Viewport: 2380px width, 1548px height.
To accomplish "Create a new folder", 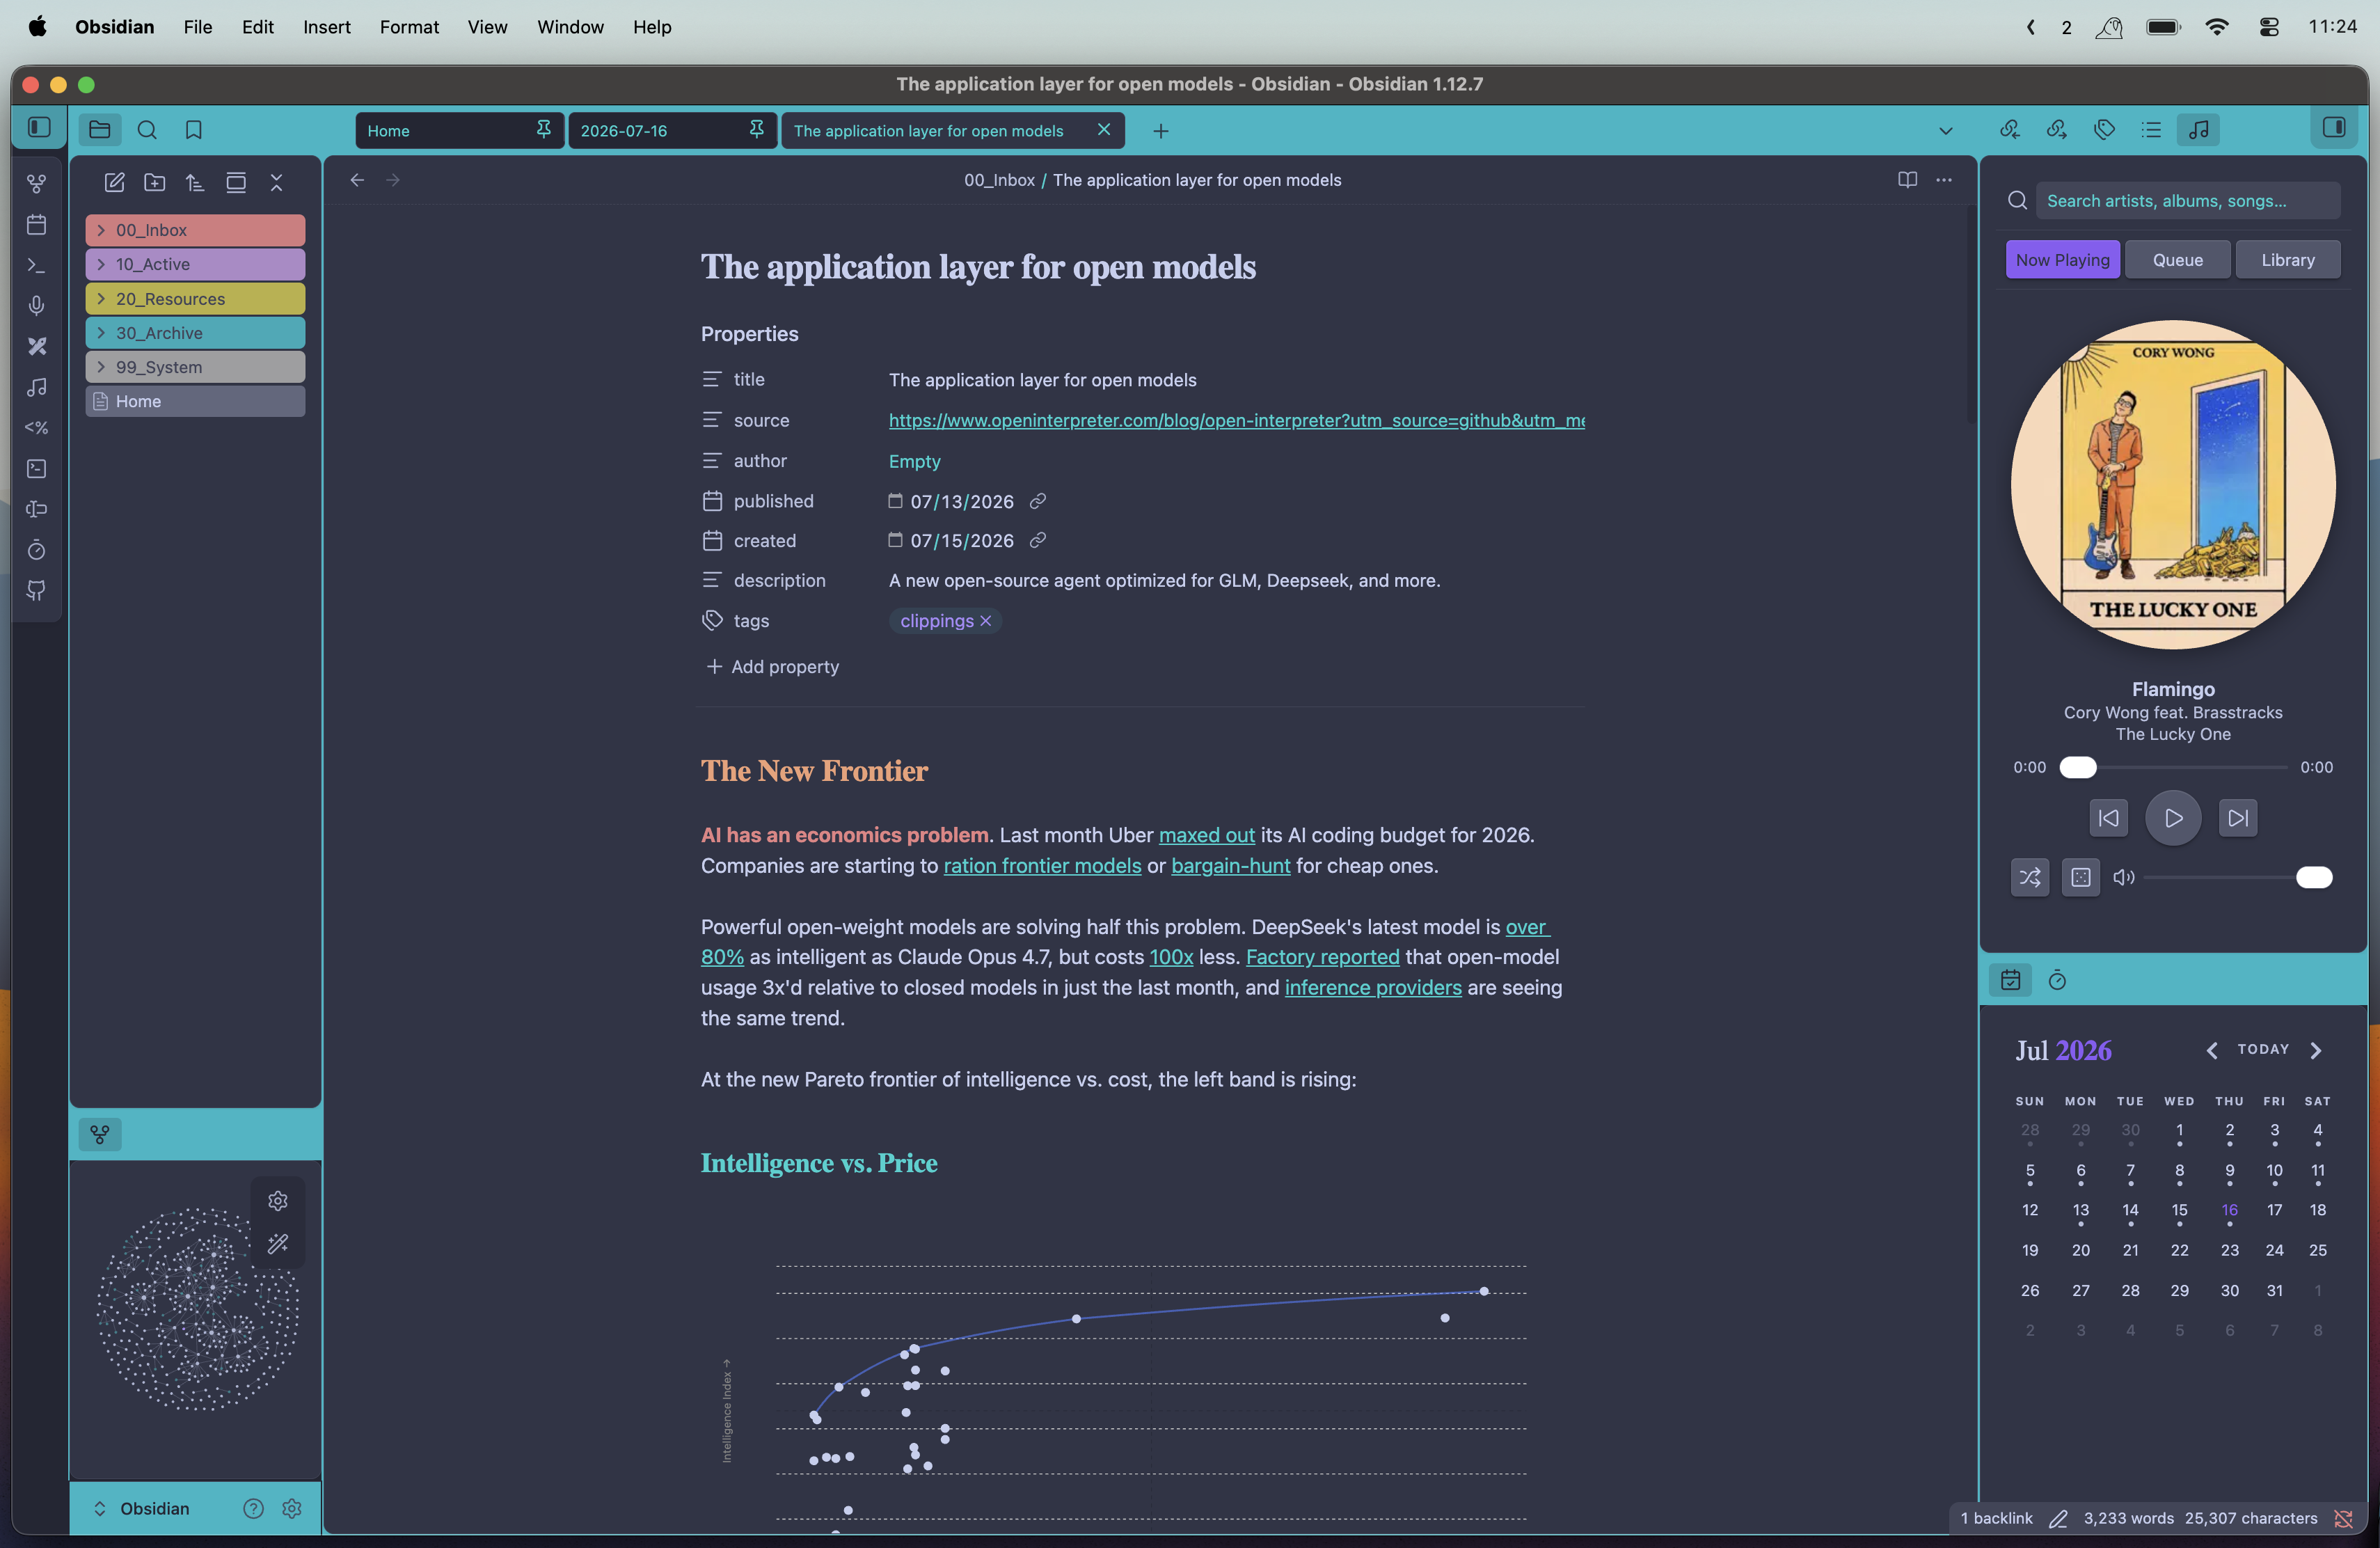I will 155,182.
